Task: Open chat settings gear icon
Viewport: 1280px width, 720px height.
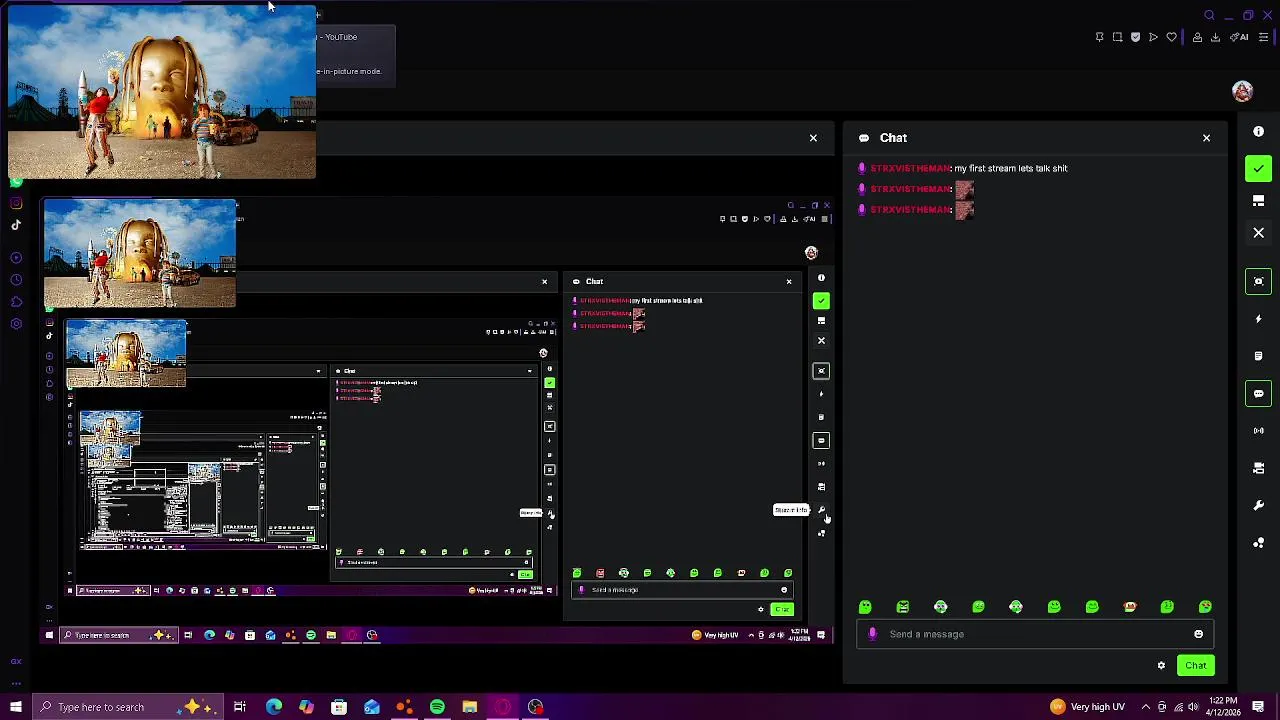Action: [1161, 665]
